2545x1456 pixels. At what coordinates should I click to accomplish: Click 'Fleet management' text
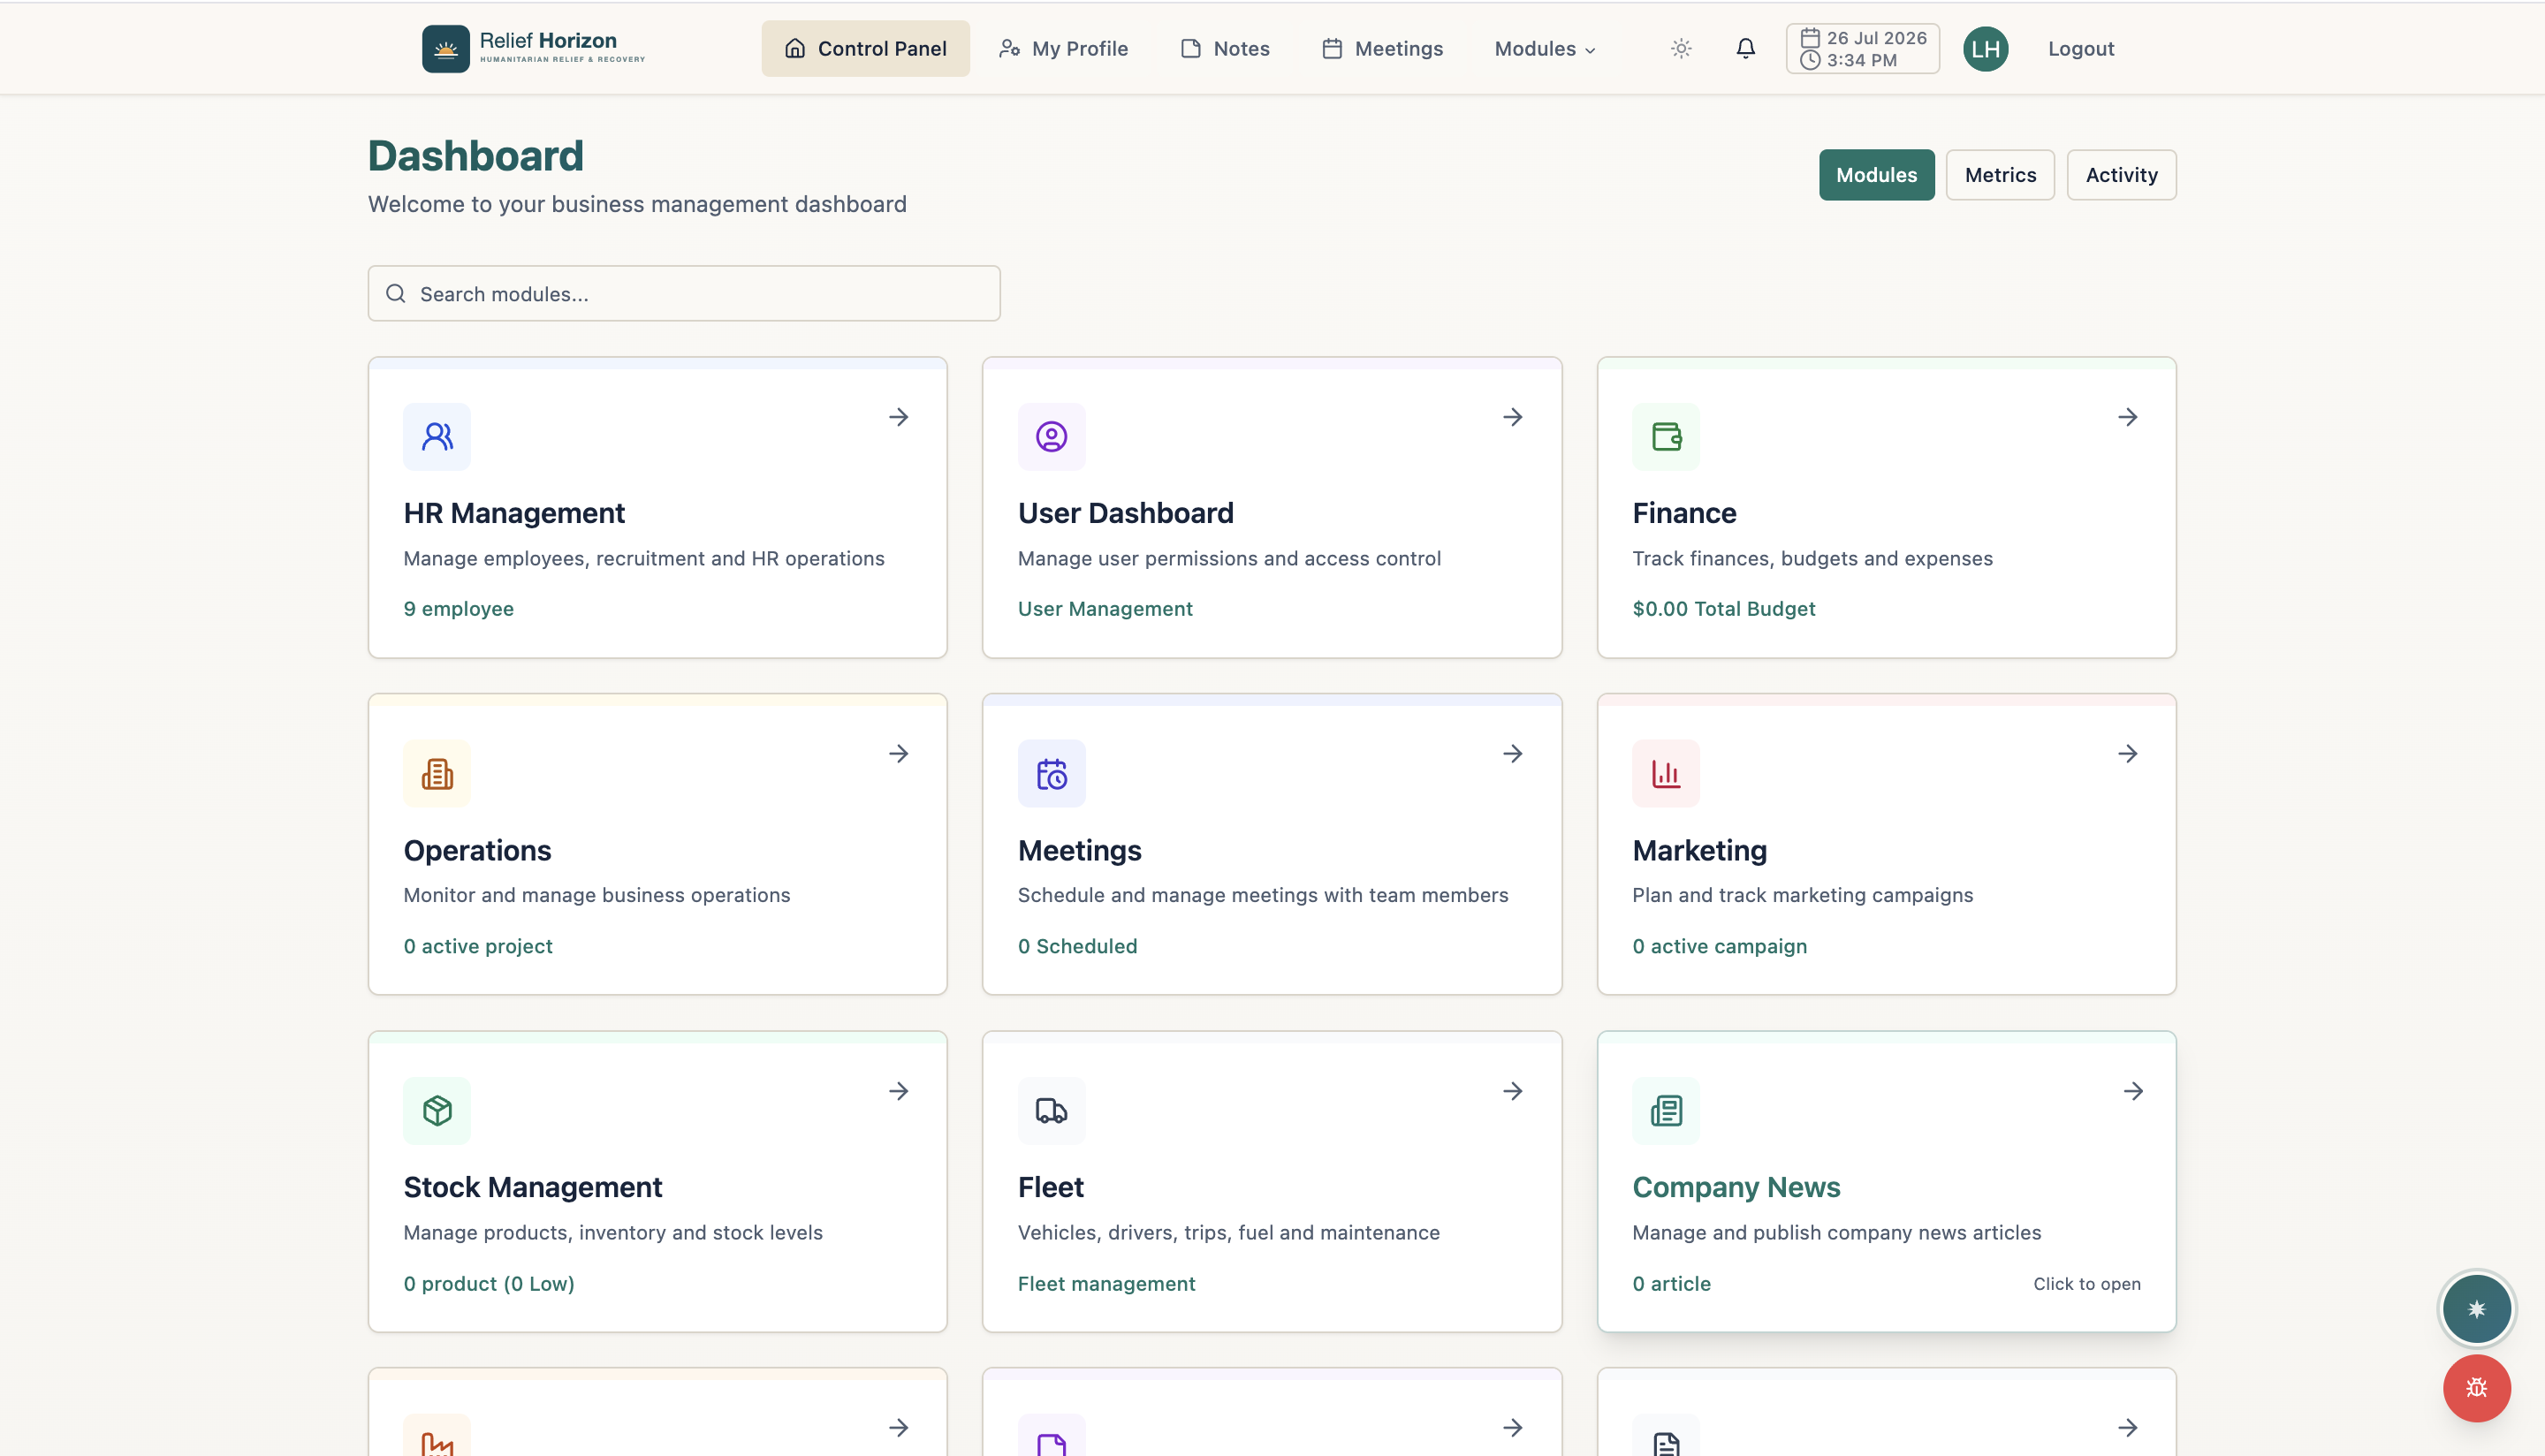(1106, 1283)
